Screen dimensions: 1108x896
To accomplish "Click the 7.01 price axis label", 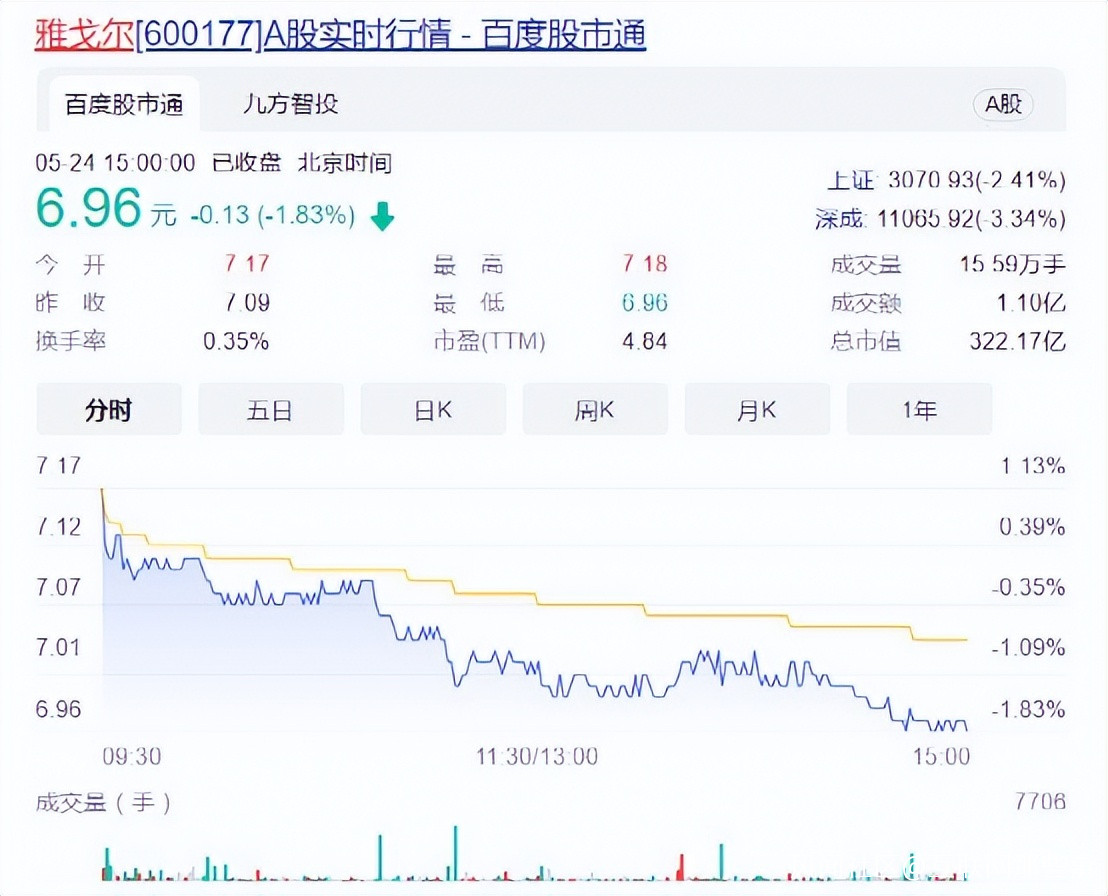I will pyautogui.click(x=59, y=647).
